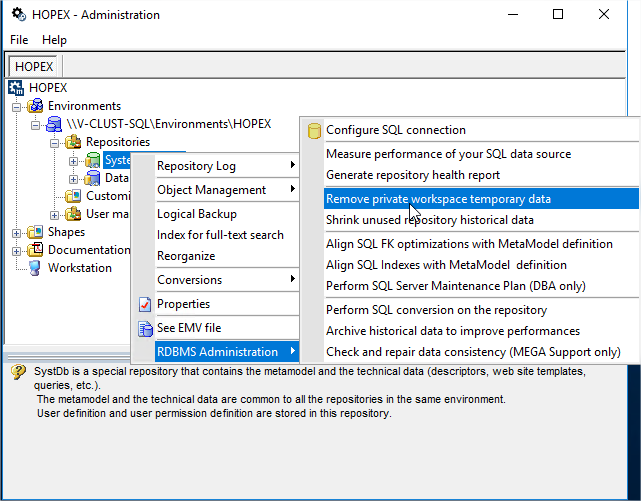The width and height of the screenshot is (641, 501).
Task: Click the Shapes node icon
Action: (x=35, y=232)
